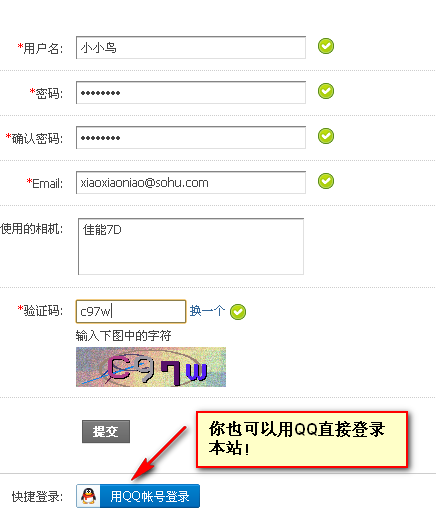Click the QQ penguin icon
This screenshot has width=436, height=515.
tap(88, 496)
